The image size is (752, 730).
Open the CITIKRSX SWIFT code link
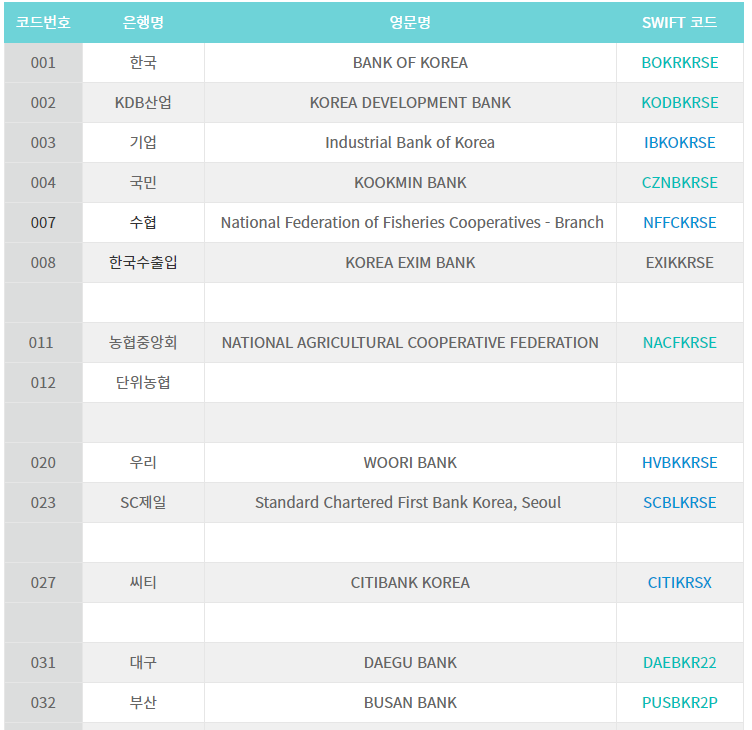coord(680,582)
